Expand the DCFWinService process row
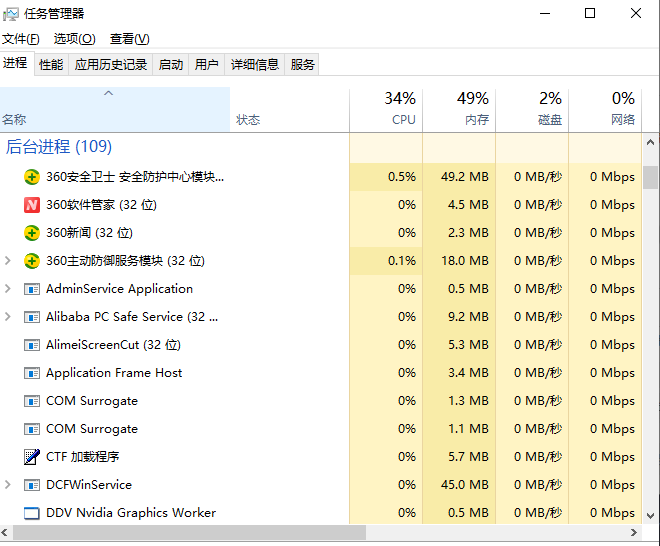The height and width of the screenshot is (546, 660). click(x=8, y=485)
